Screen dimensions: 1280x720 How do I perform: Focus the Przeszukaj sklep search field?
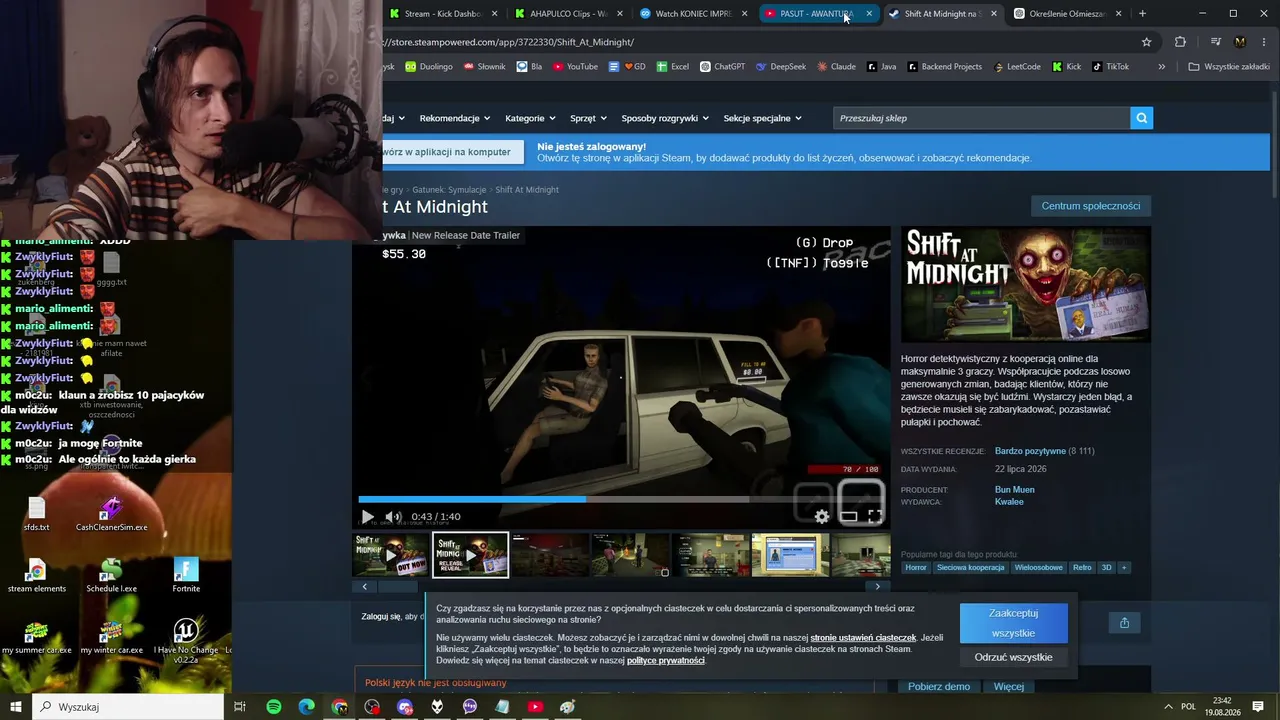coord(982,118)
